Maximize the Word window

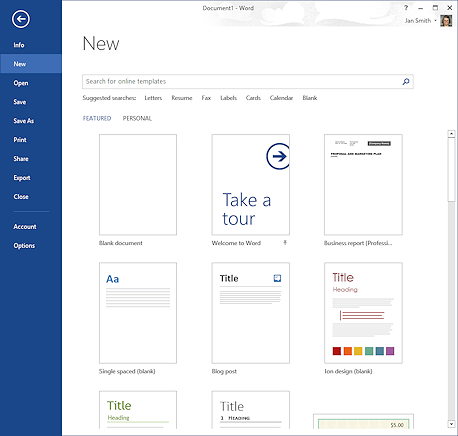[x=435, y=8]
